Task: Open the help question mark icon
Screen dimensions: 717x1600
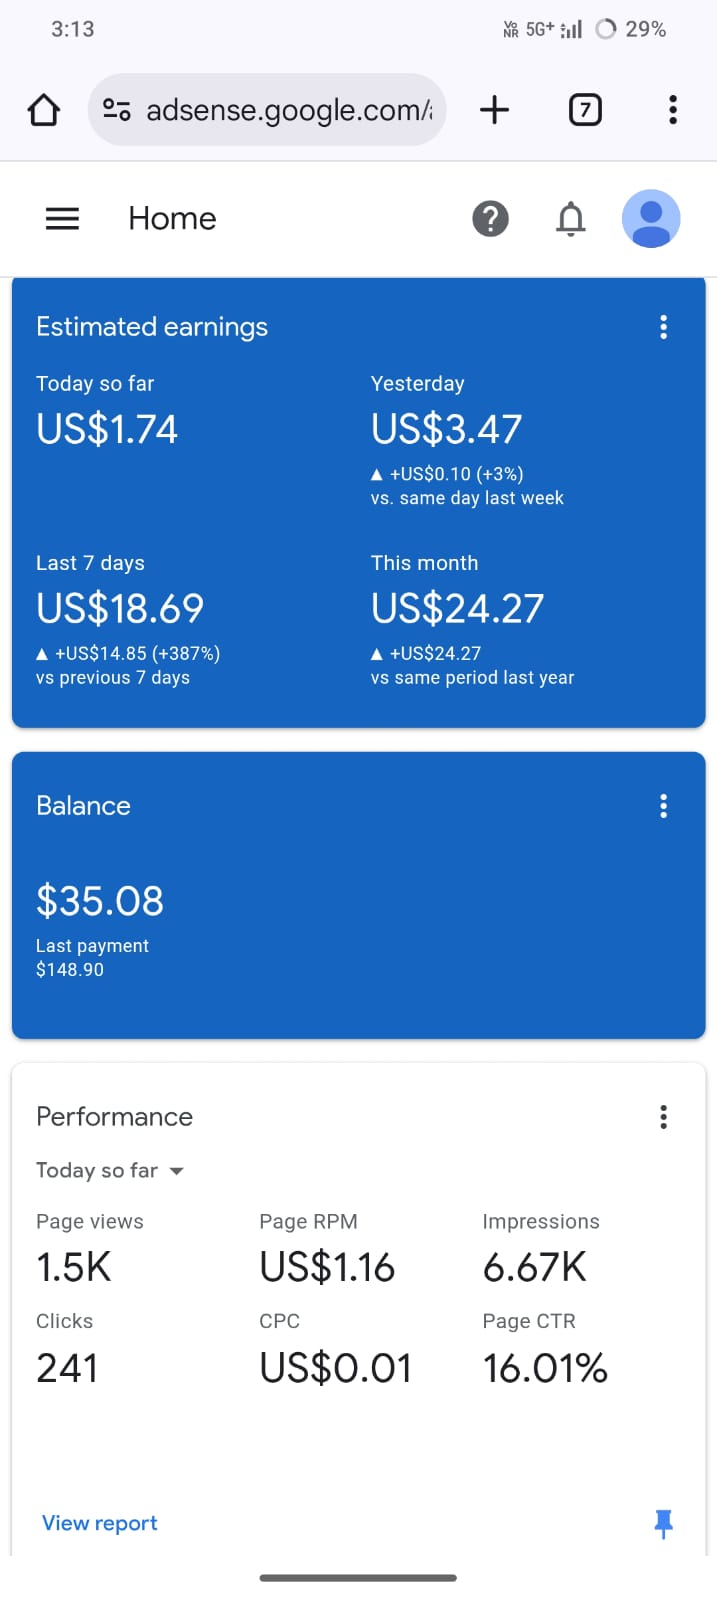Action: (490, 218)
